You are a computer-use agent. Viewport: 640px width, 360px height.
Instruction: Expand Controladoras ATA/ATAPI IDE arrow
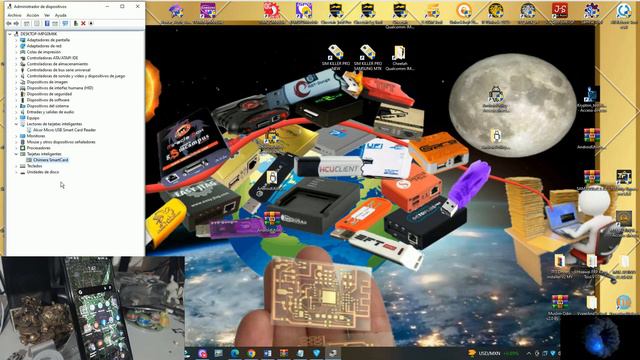tap(16, 58)
